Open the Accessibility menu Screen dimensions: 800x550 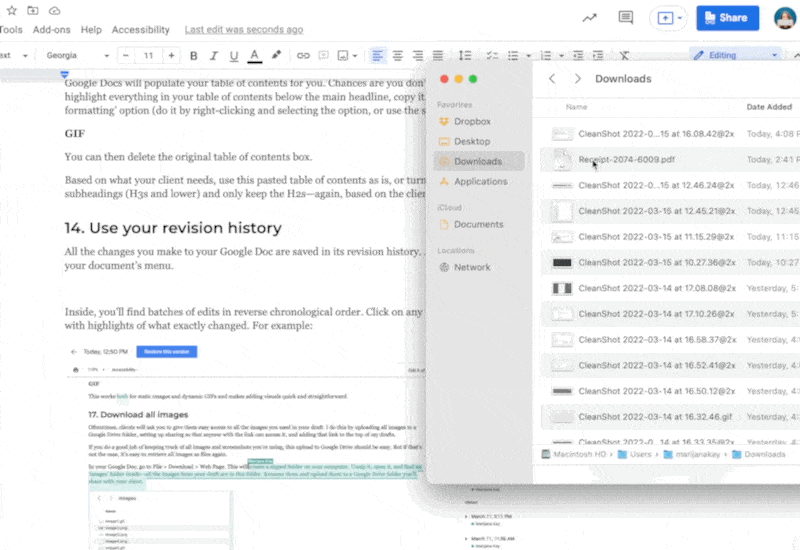pos(140,30)
